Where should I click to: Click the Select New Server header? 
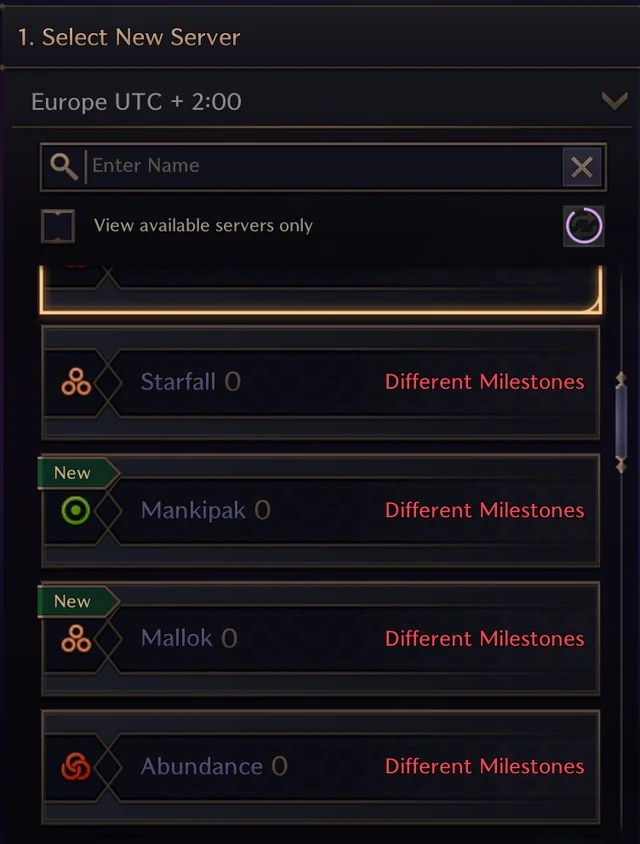(x=127, y=37)
